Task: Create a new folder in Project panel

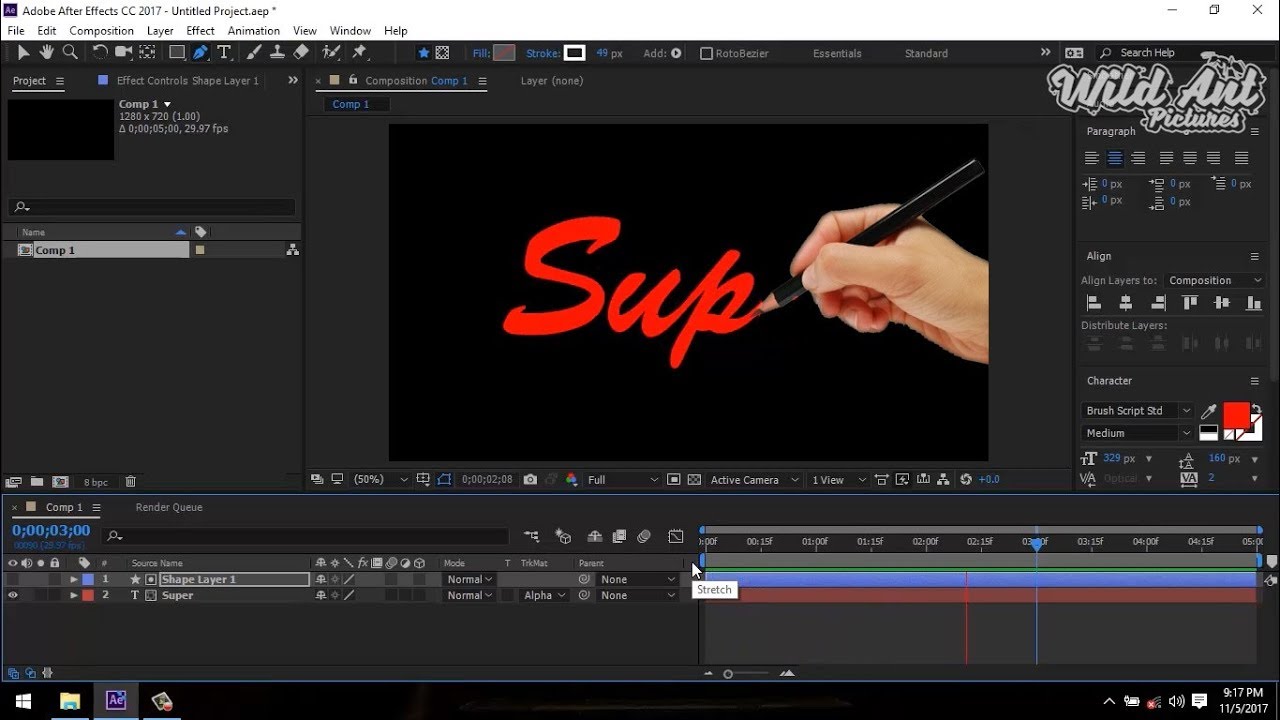Action: 37,482
